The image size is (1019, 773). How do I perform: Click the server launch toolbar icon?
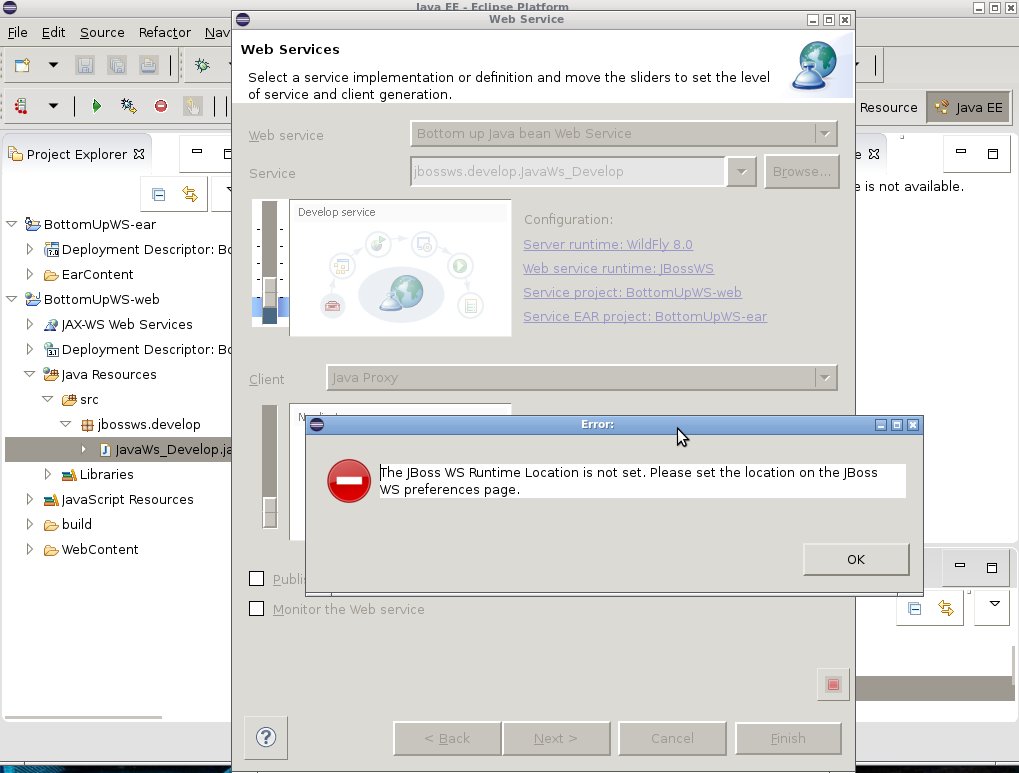point(21,105)
